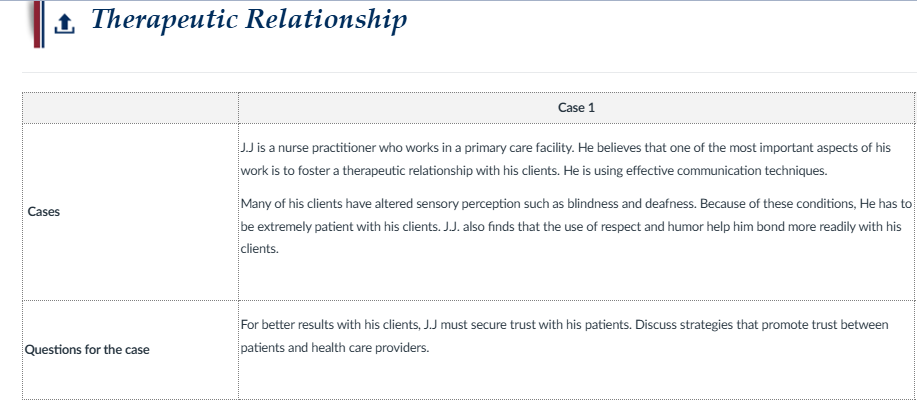917x420 pixels.
Task: Click the paragraph starting with J.J is a nurse practitioner
Action: 566,159
